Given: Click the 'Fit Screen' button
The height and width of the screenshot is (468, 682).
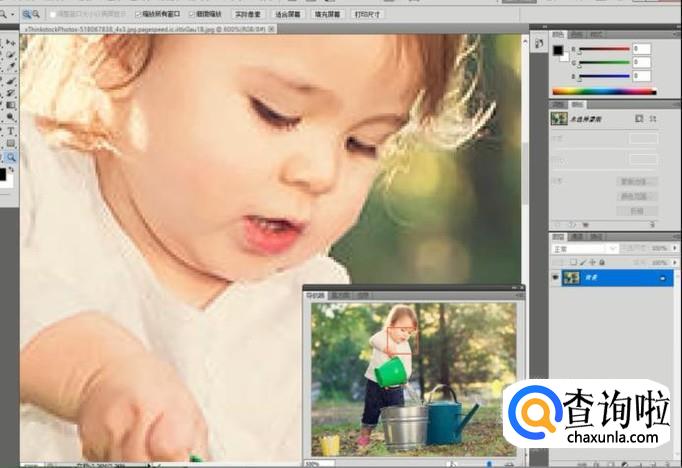Looking at the screenshot, I should coord(286,15).
